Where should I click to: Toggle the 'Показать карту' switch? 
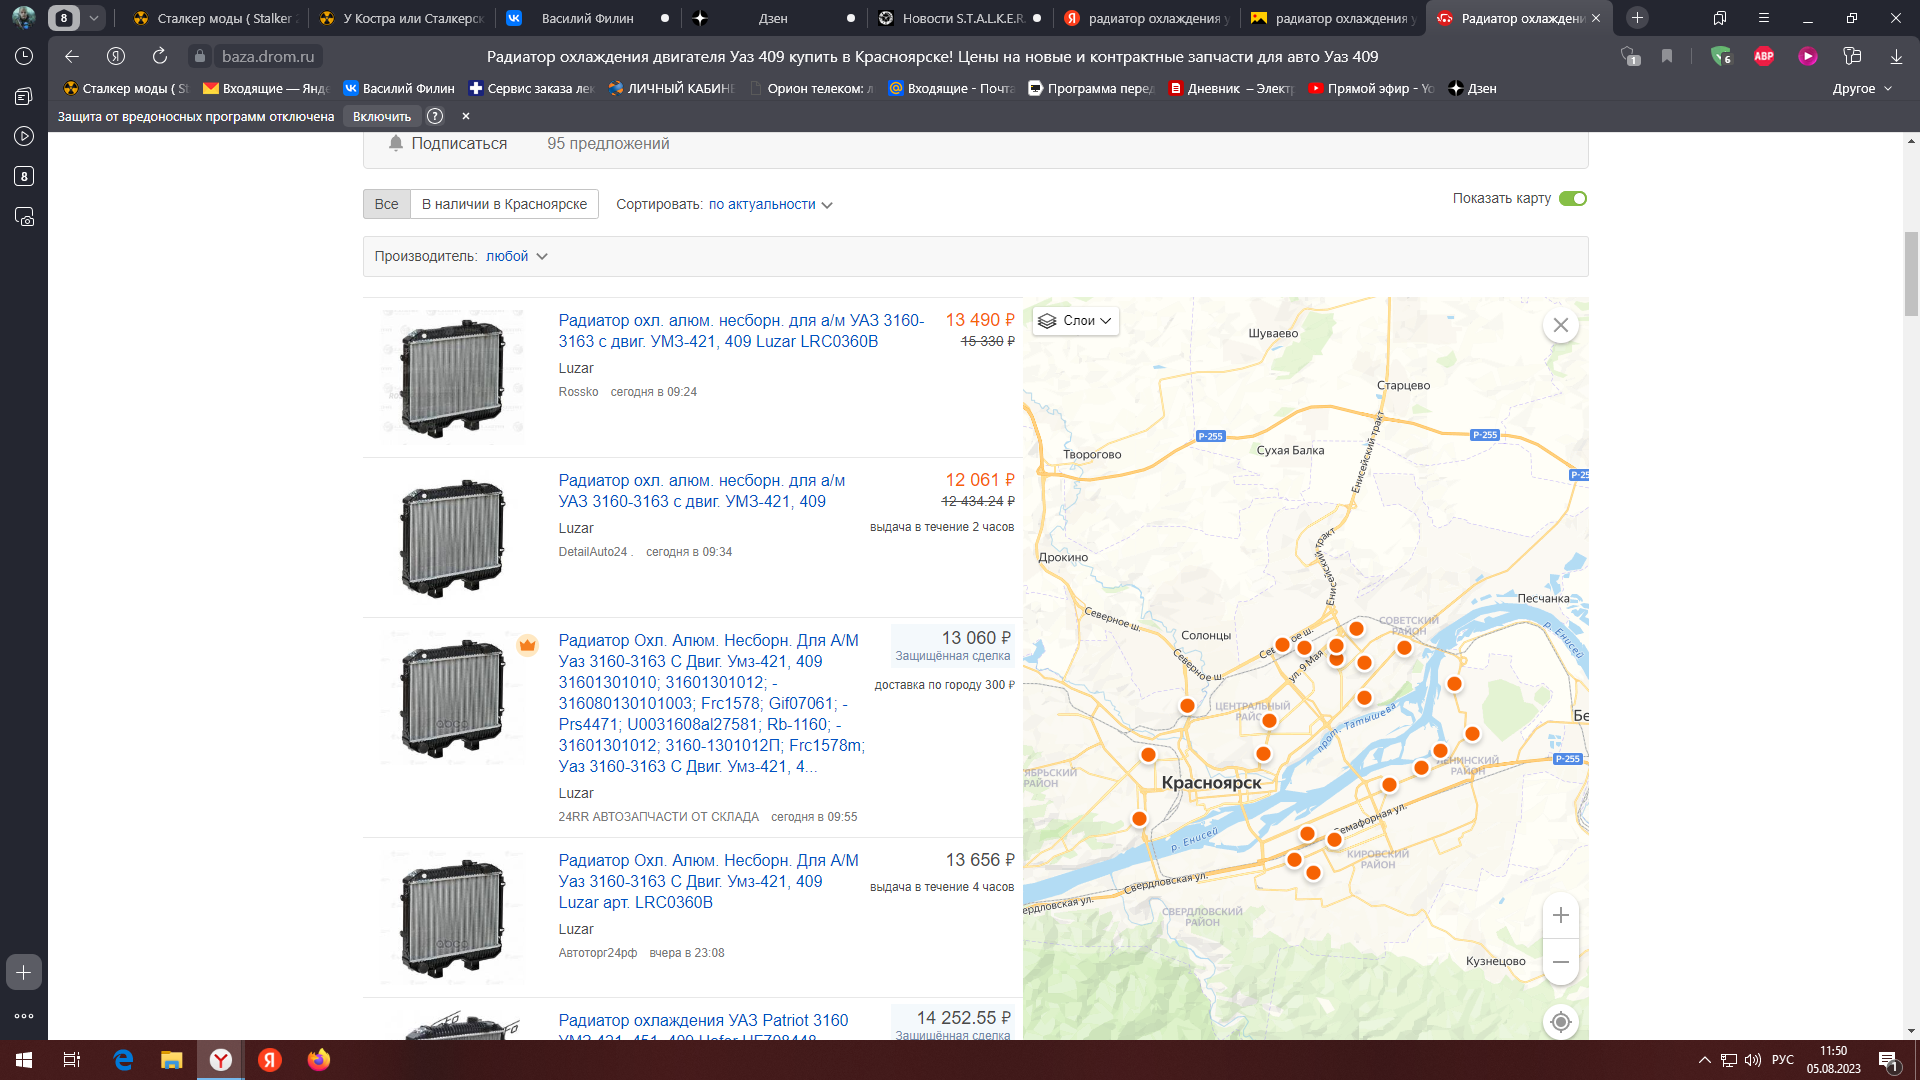click(1573, 198)
